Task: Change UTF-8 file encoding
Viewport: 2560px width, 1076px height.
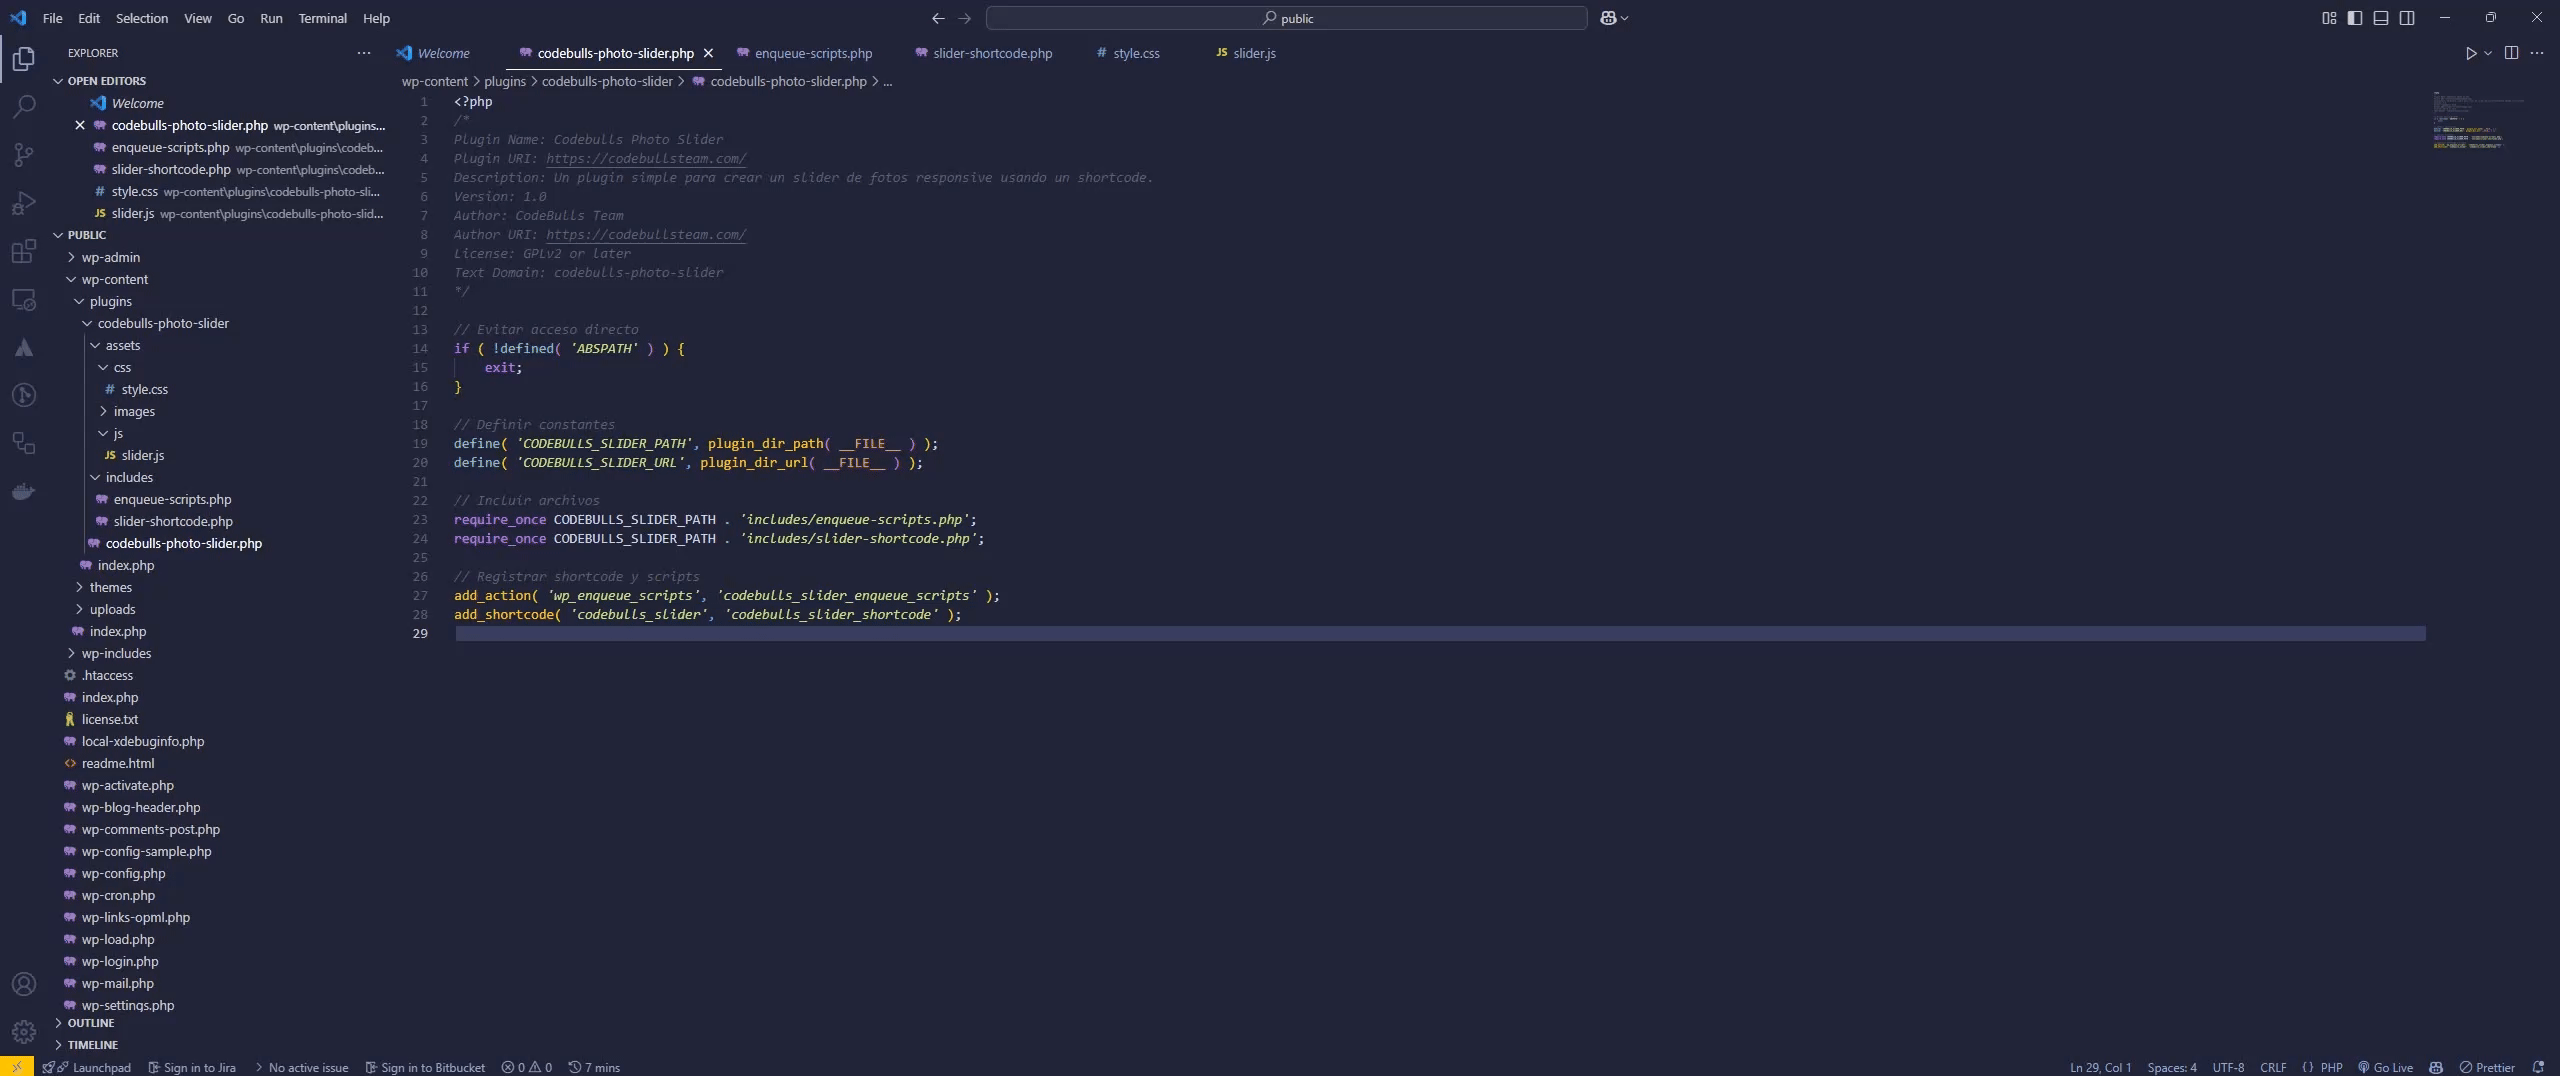Action: pyautogui.click(x=2228, y=1067)
